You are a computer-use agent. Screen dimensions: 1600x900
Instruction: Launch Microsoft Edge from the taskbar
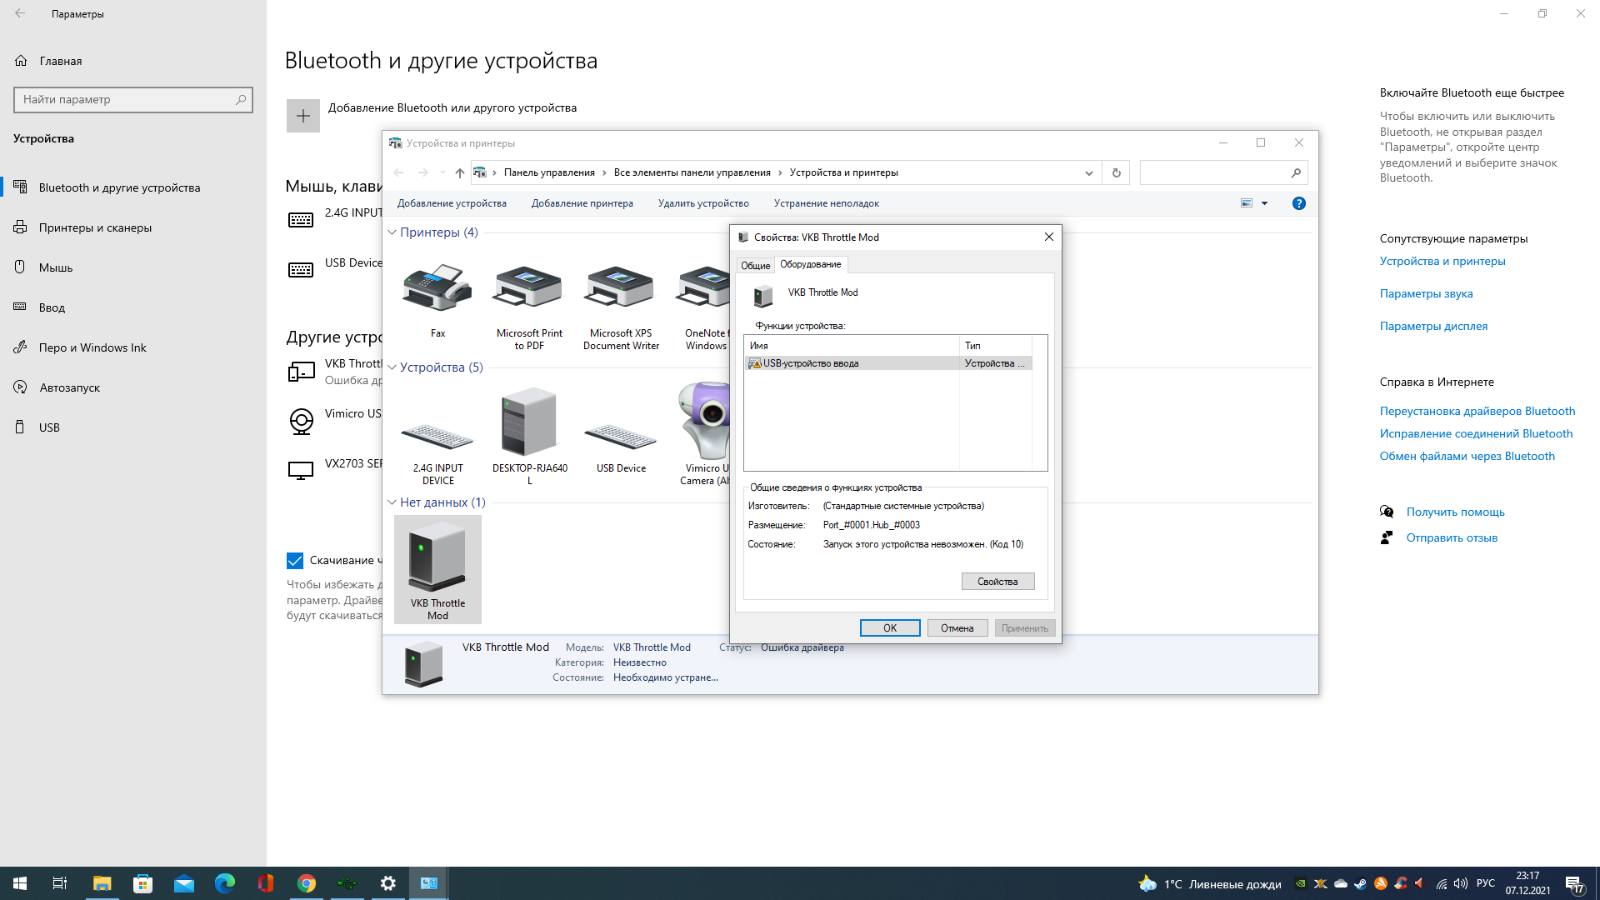tap(225, 883)
